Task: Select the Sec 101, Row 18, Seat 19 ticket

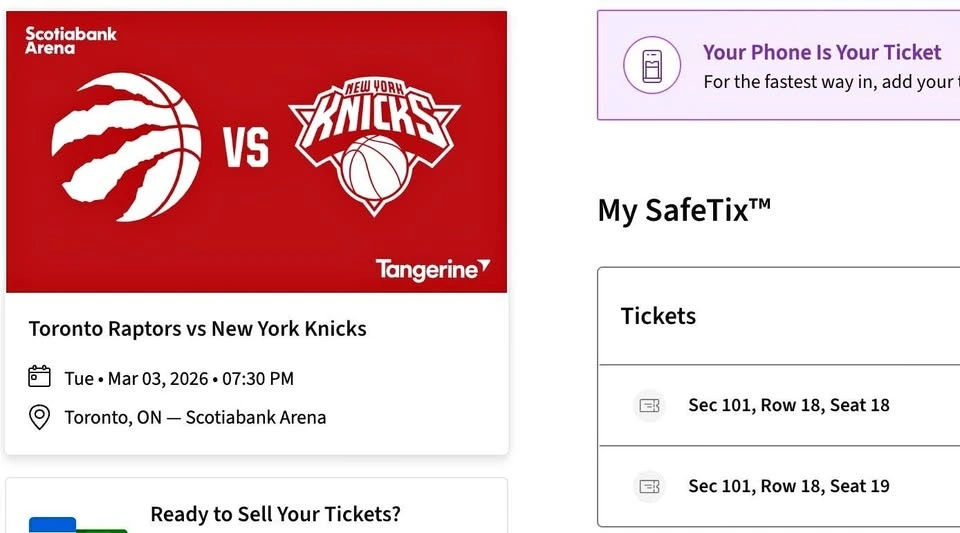Action: [788, 486]
